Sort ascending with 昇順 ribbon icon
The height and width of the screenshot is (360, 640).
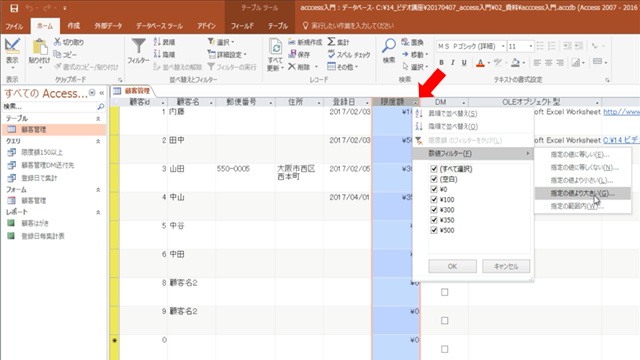pos(157,42)
